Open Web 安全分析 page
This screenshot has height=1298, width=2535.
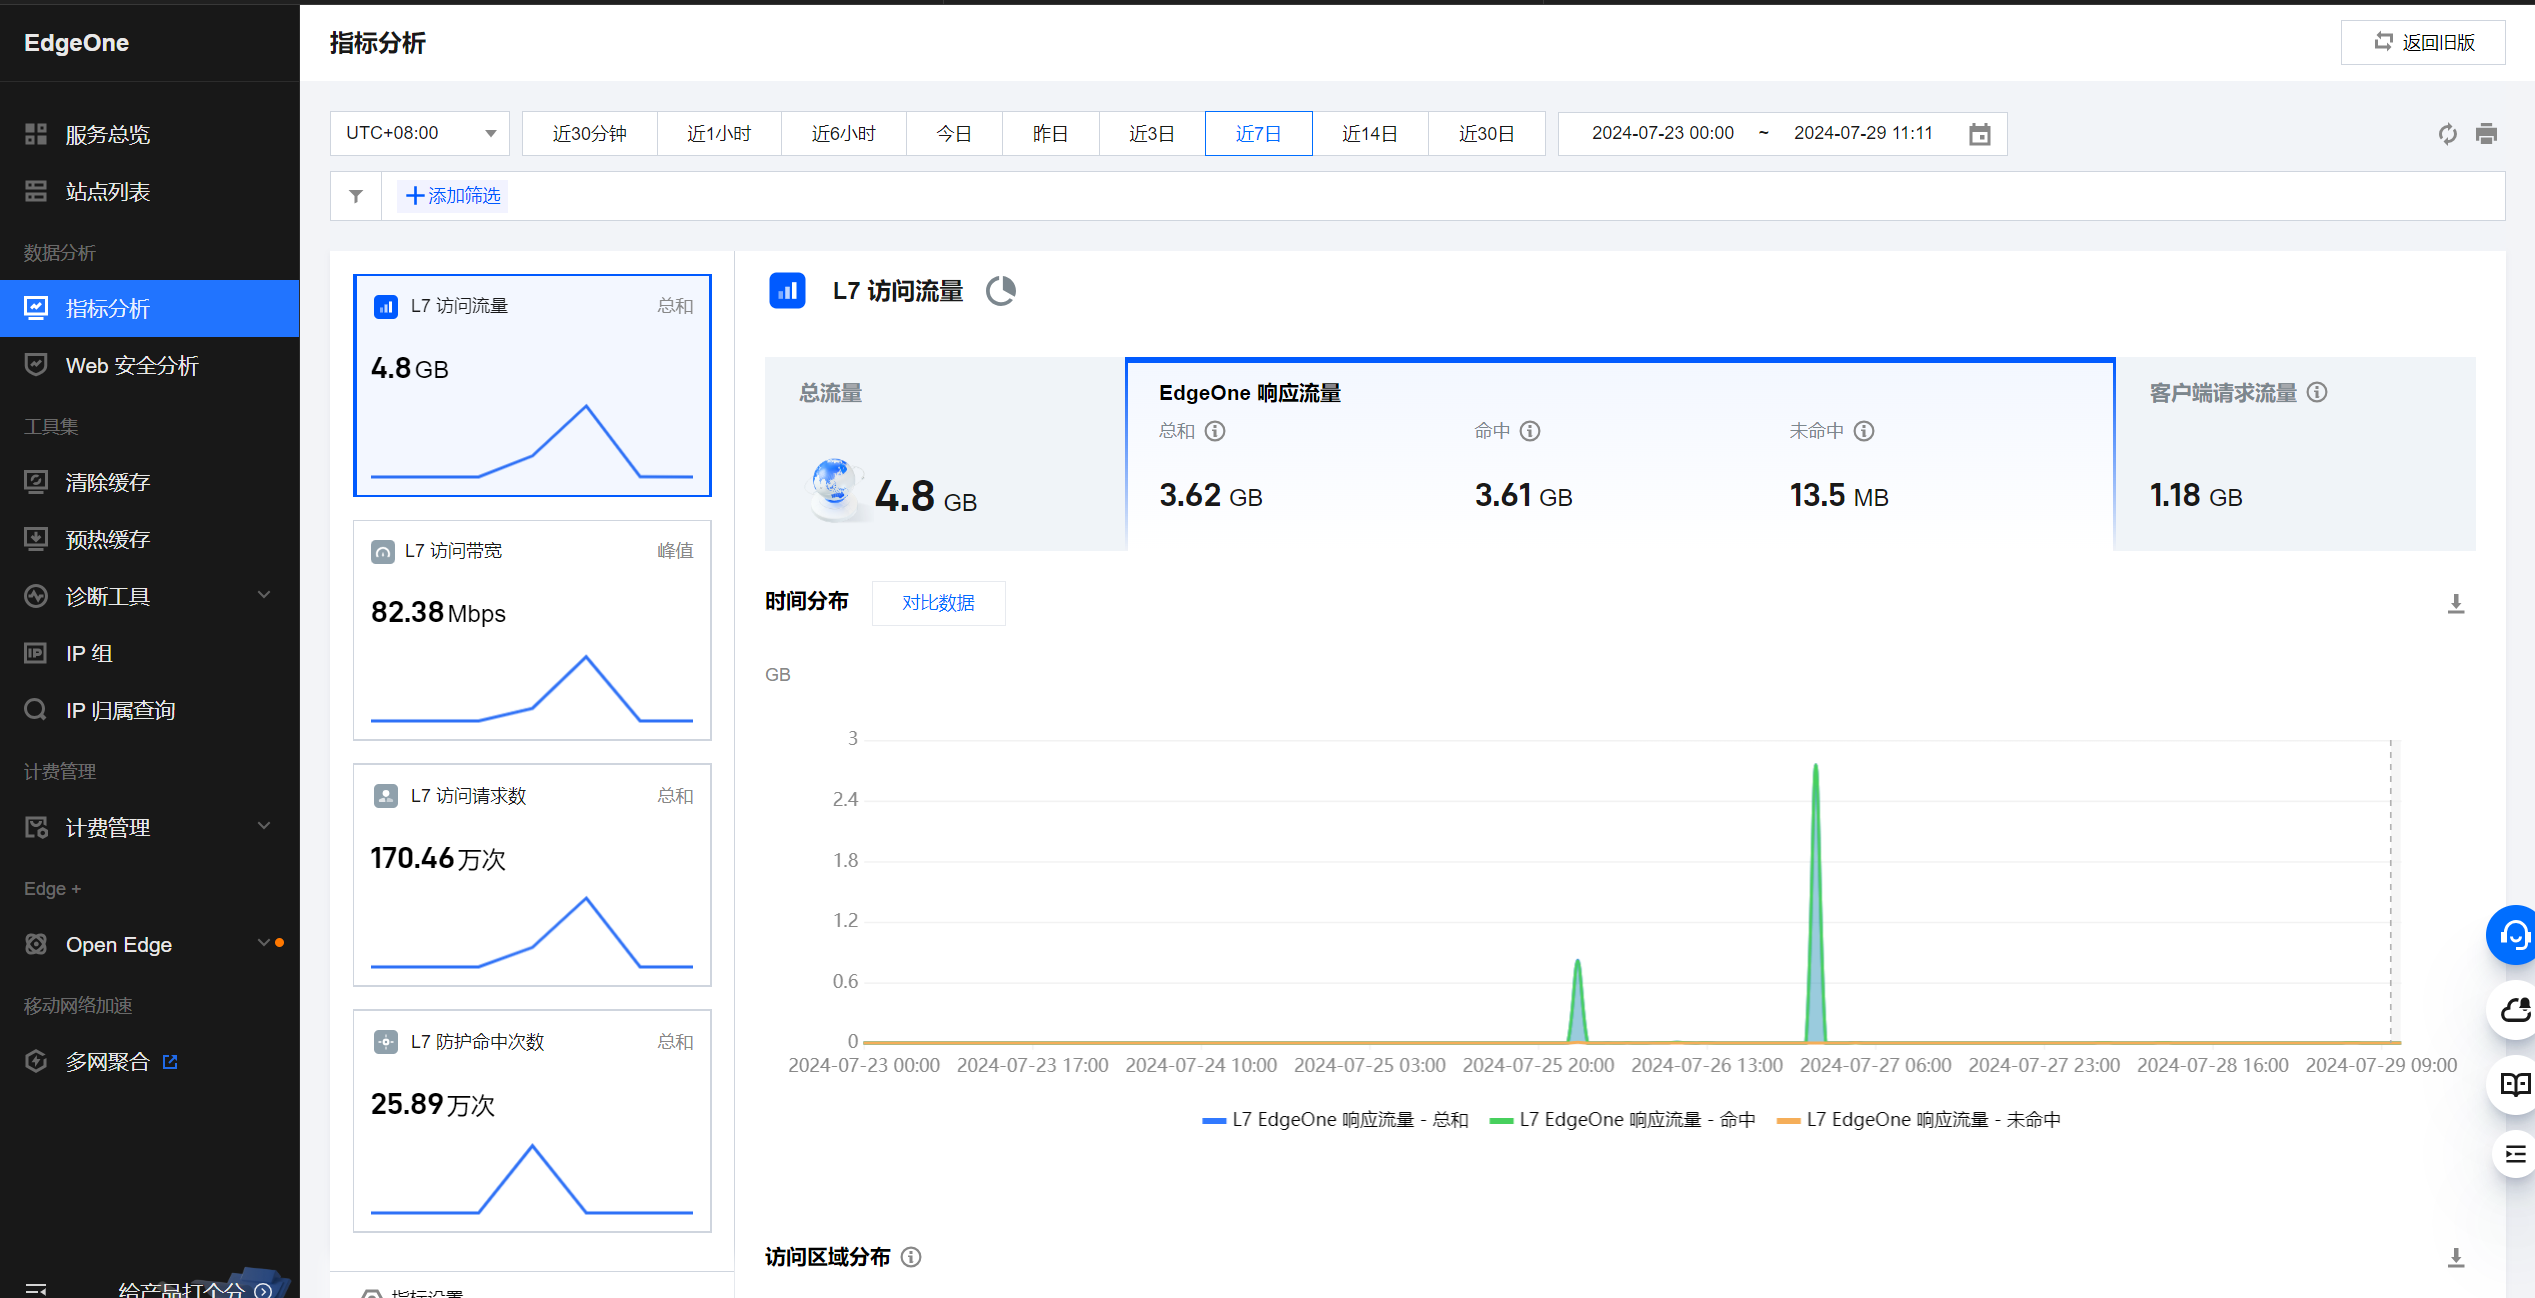[150, 365]
